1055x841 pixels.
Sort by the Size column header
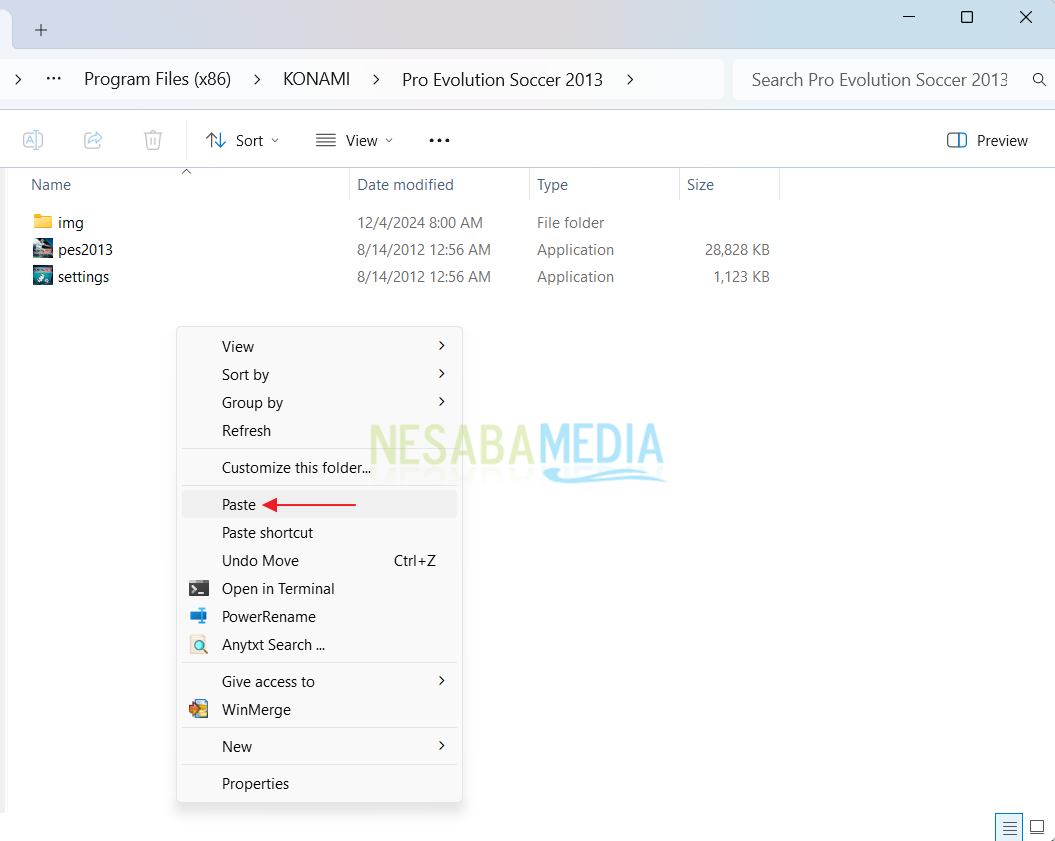click(700, 184)
